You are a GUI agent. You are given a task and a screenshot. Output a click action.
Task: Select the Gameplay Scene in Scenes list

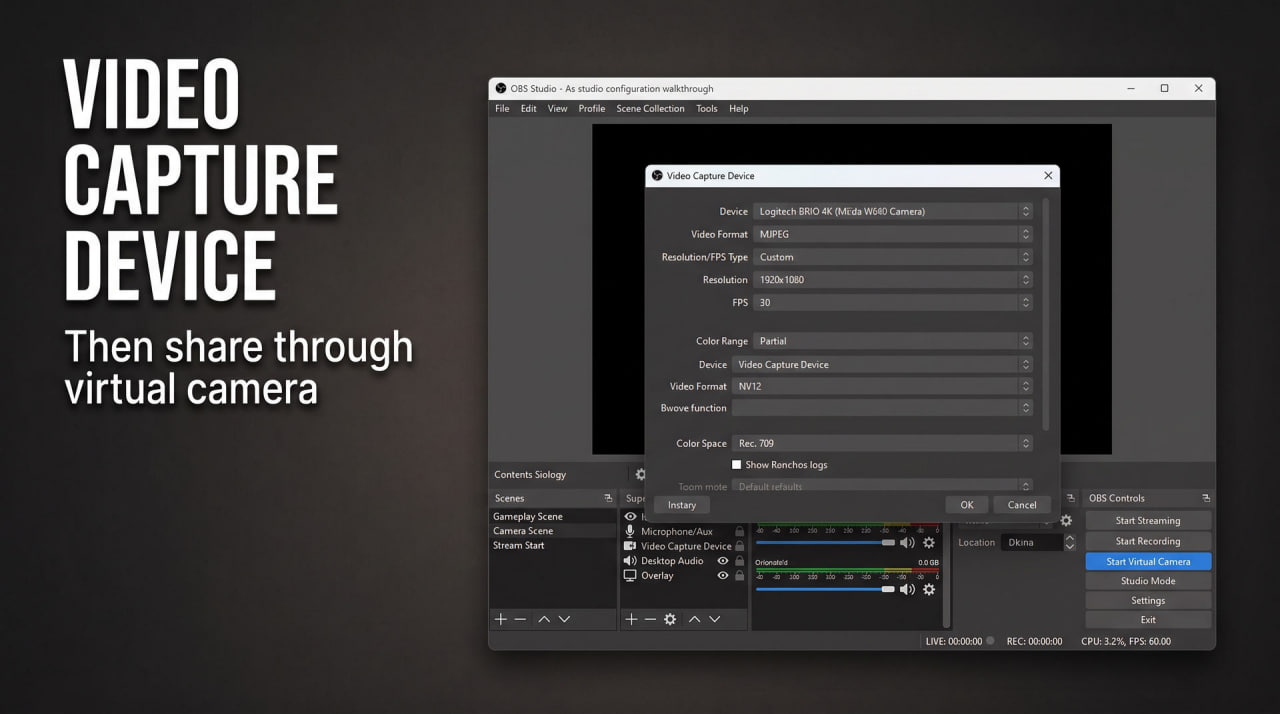click(x=552, y=517)
